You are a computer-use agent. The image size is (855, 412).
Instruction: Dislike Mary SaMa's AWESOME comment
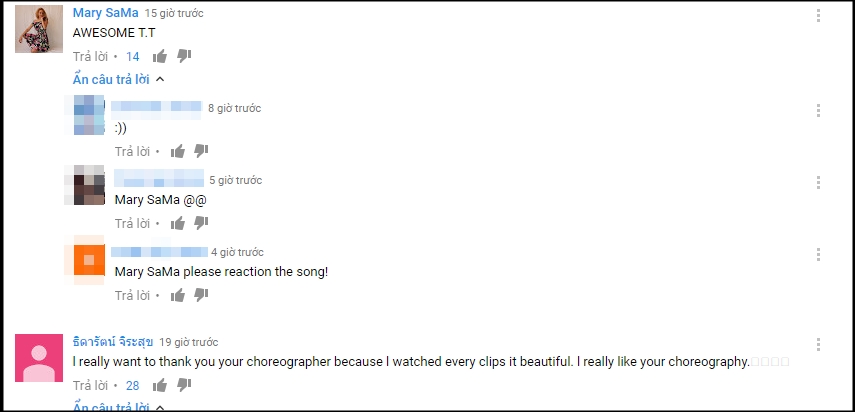pyautogui.click(x=184, y=56)
